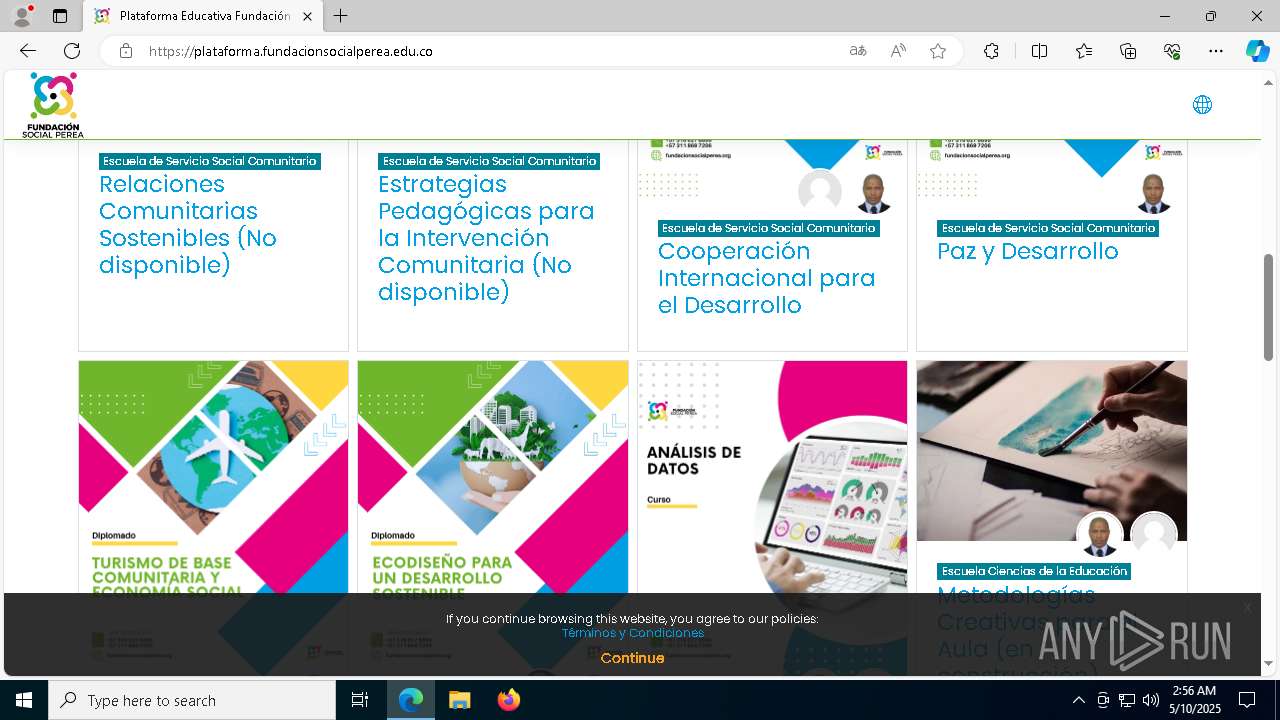
Task: Open the globe language selector icon
Action: pyautogui.click(x=1202, y=105)
